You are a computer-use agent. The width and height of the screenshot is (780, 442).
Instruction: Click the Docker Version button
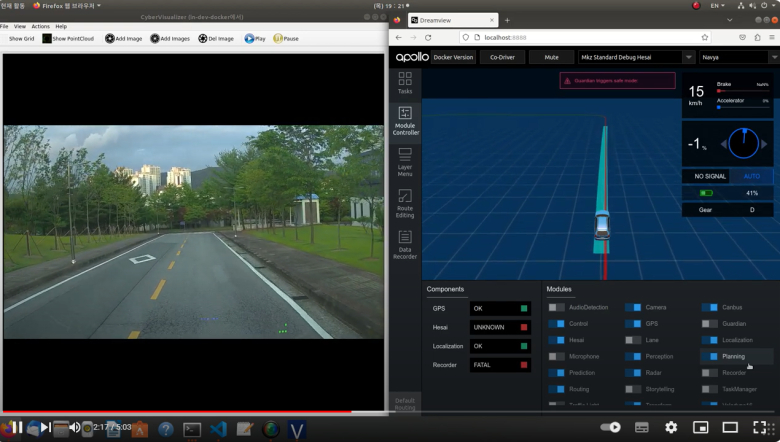pos(453,57)
